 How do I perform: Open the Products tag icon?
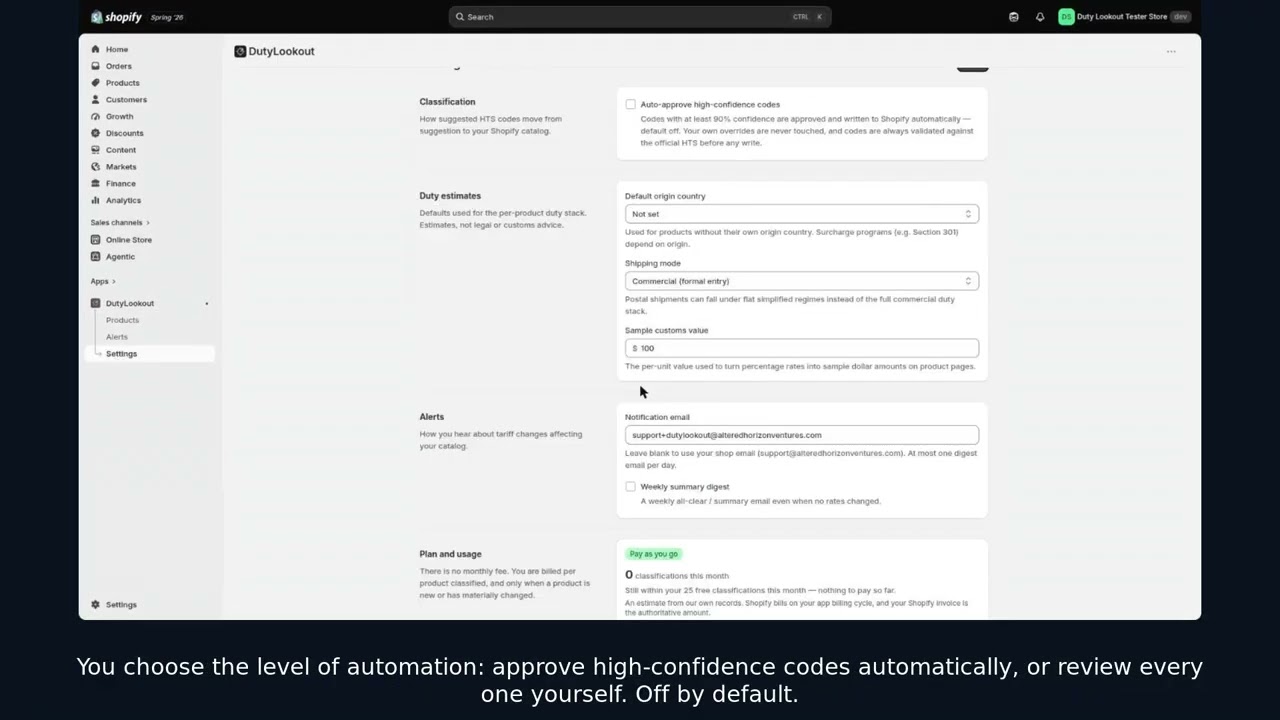coord(96,83)
